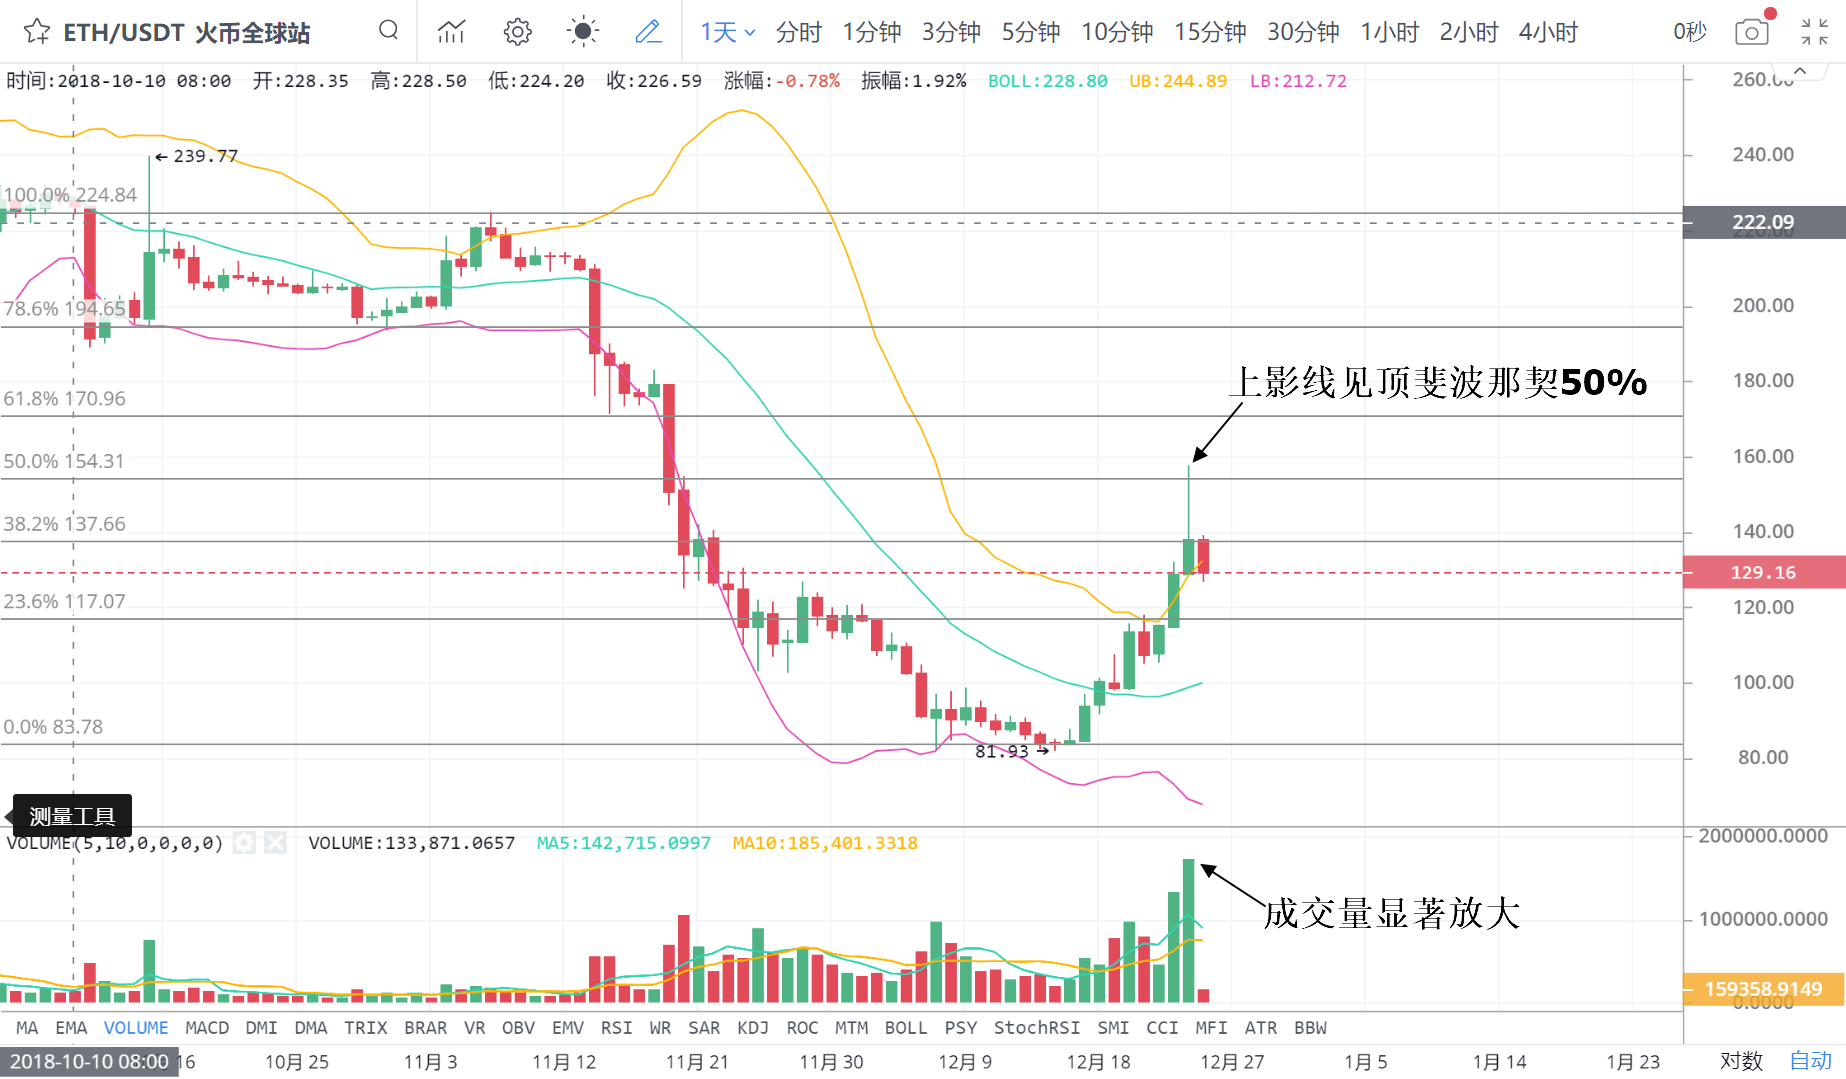
Task: Click the 222.09 price axis label
Action: point(1764,222)
